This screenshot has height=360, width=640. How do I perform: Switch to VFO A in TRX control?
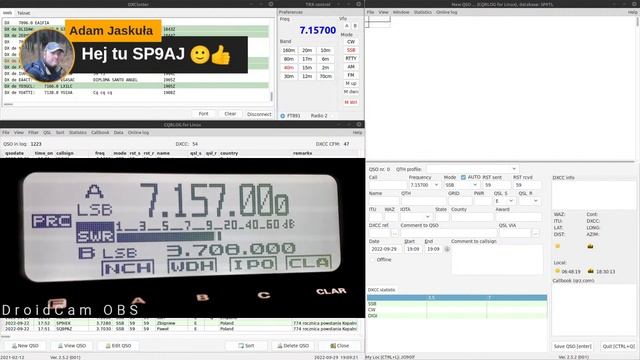[x=347, y=26]
